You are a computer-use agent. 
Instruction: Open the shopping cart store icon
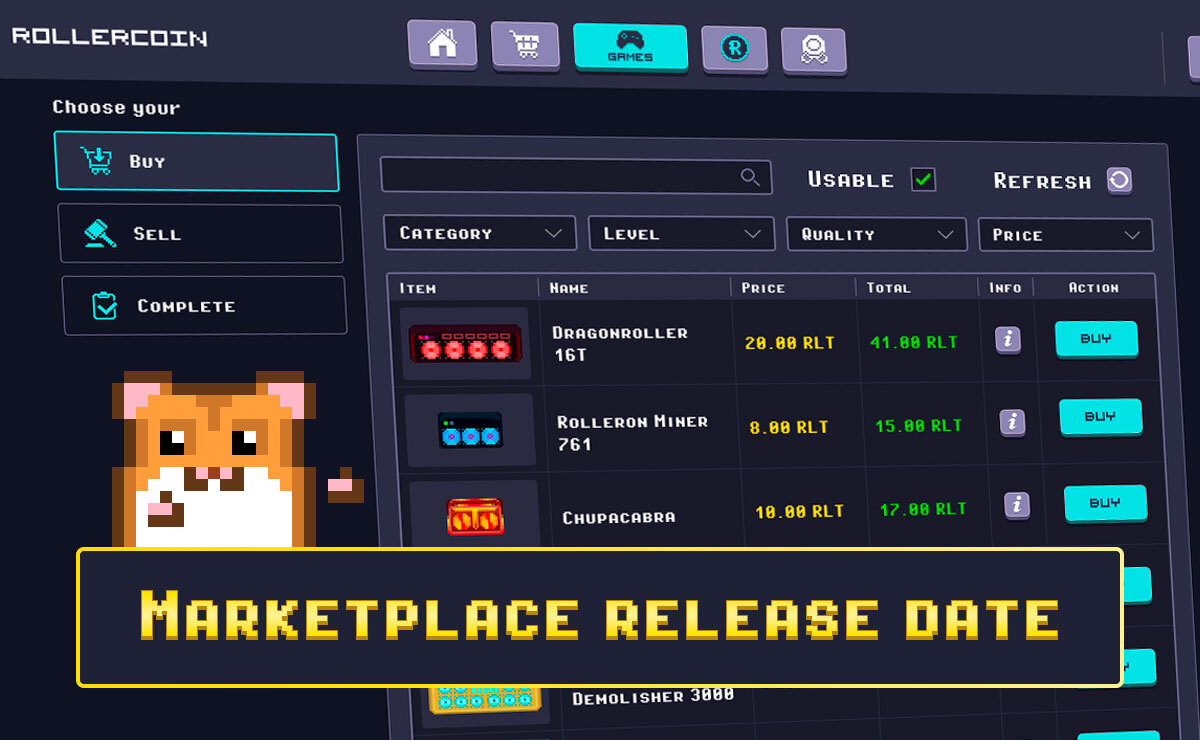coord(524,46)
